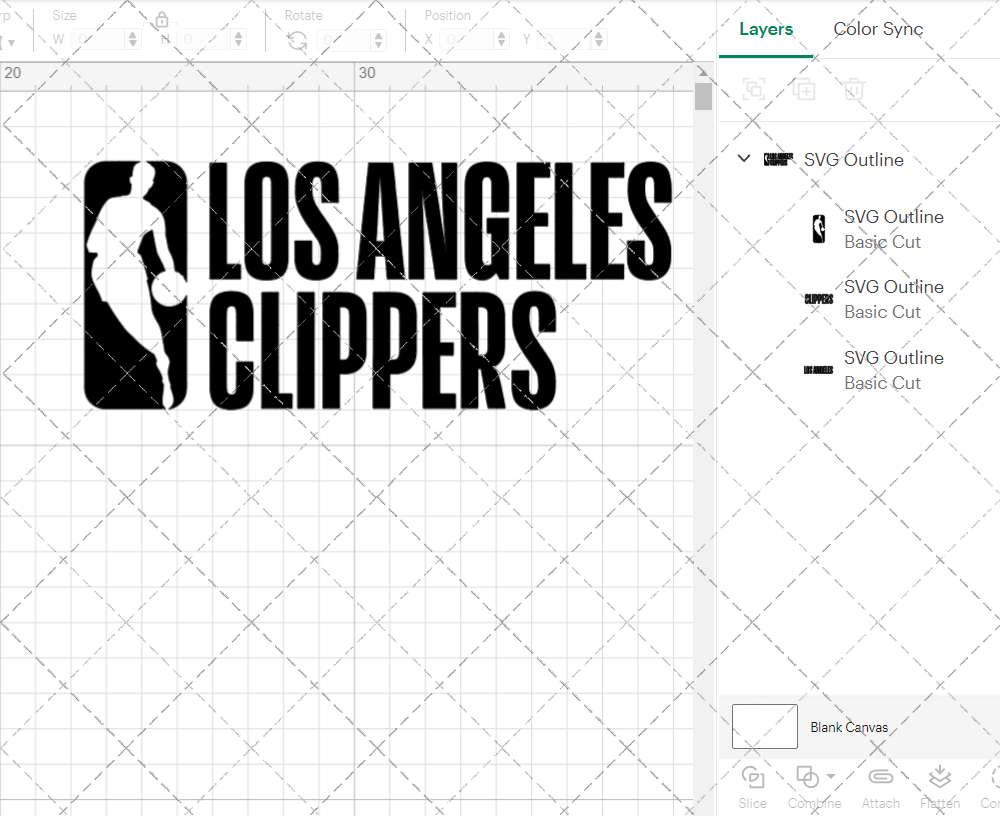Click the Width input field
The width and height of the screenshot is (1000, 816).
coord(98,40)
